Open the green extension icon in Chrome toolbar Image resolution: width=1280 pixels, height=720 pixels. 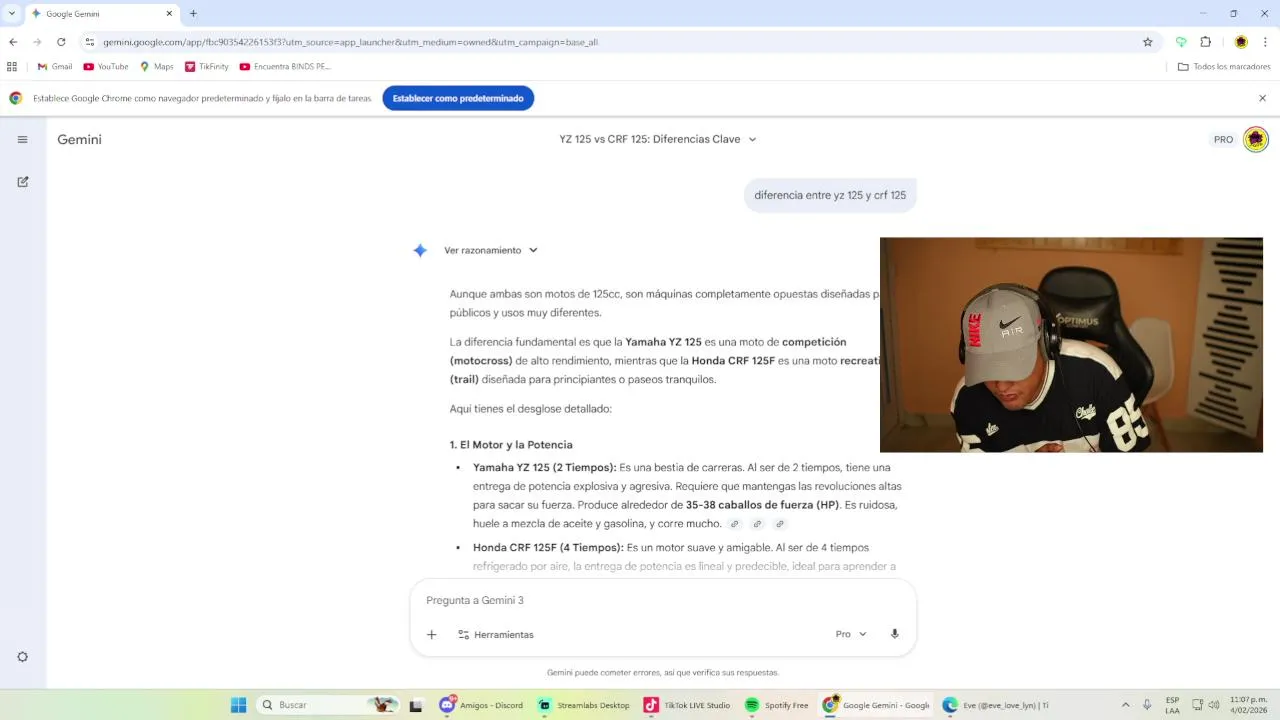click(1181, 42)
